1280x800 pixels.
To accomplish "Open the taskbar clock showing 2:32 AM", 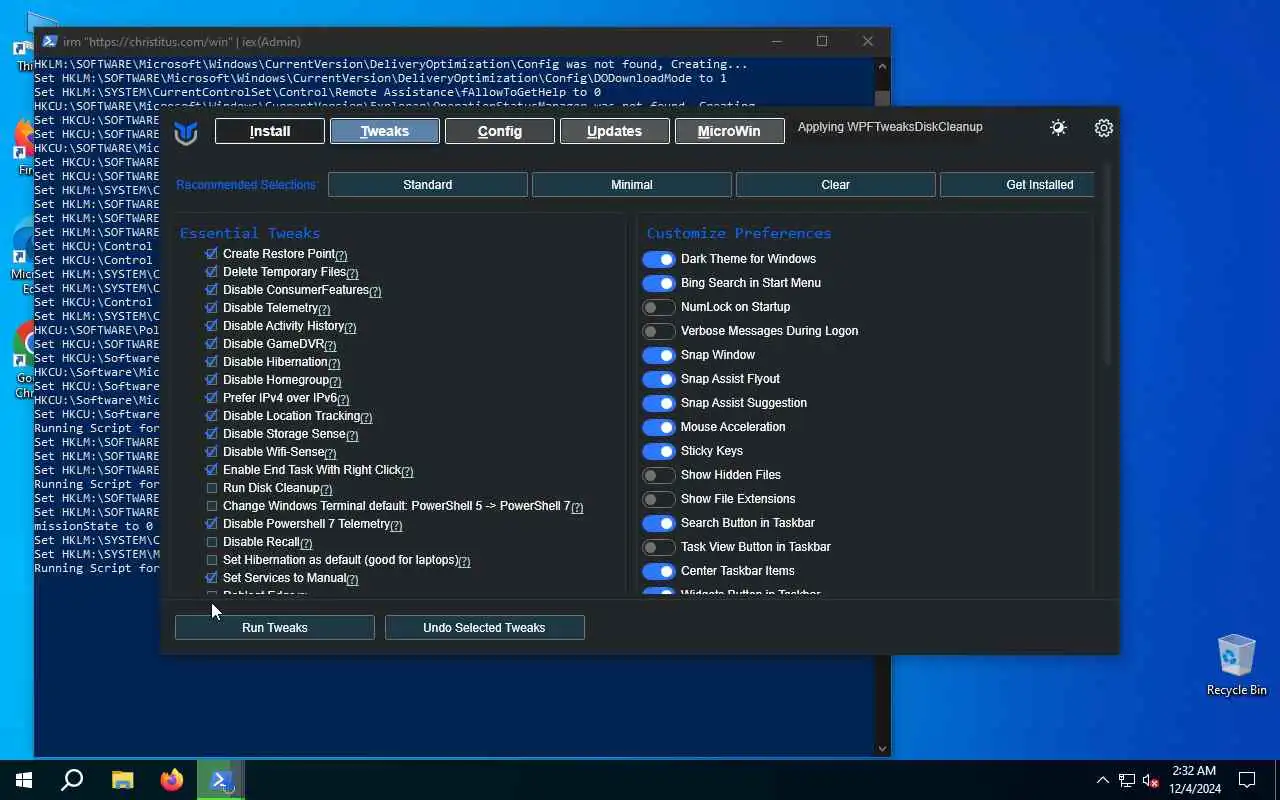I will 1193,780.
